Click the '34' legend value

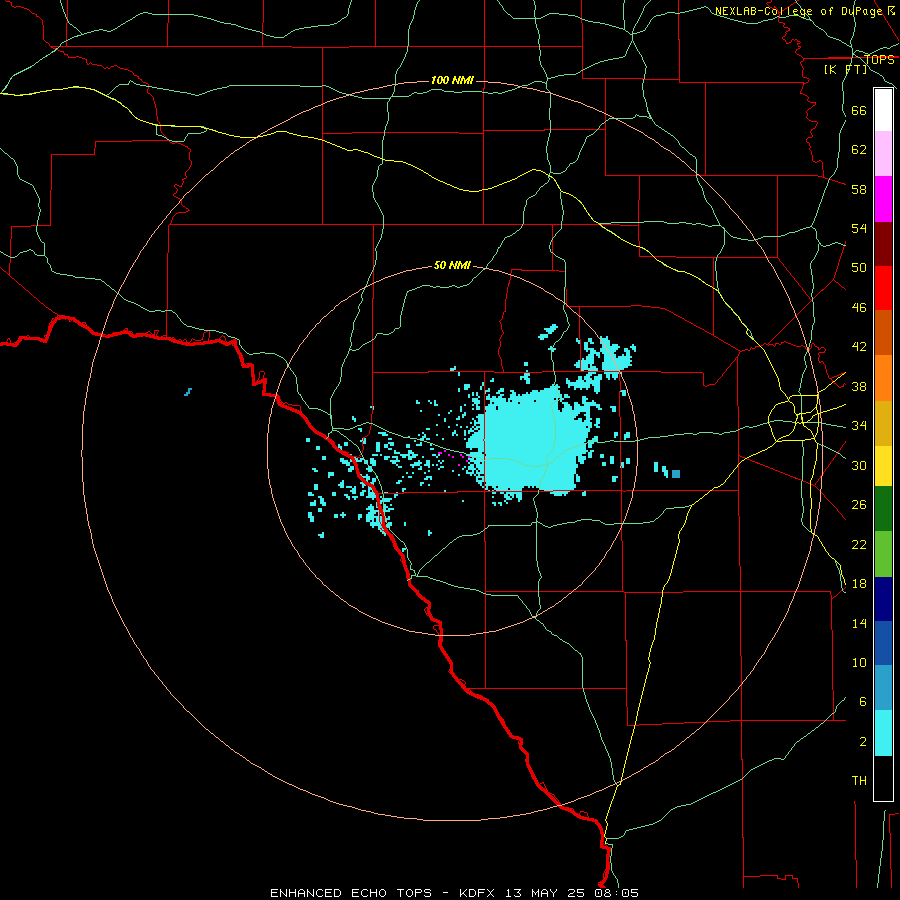tap(859, 425)
